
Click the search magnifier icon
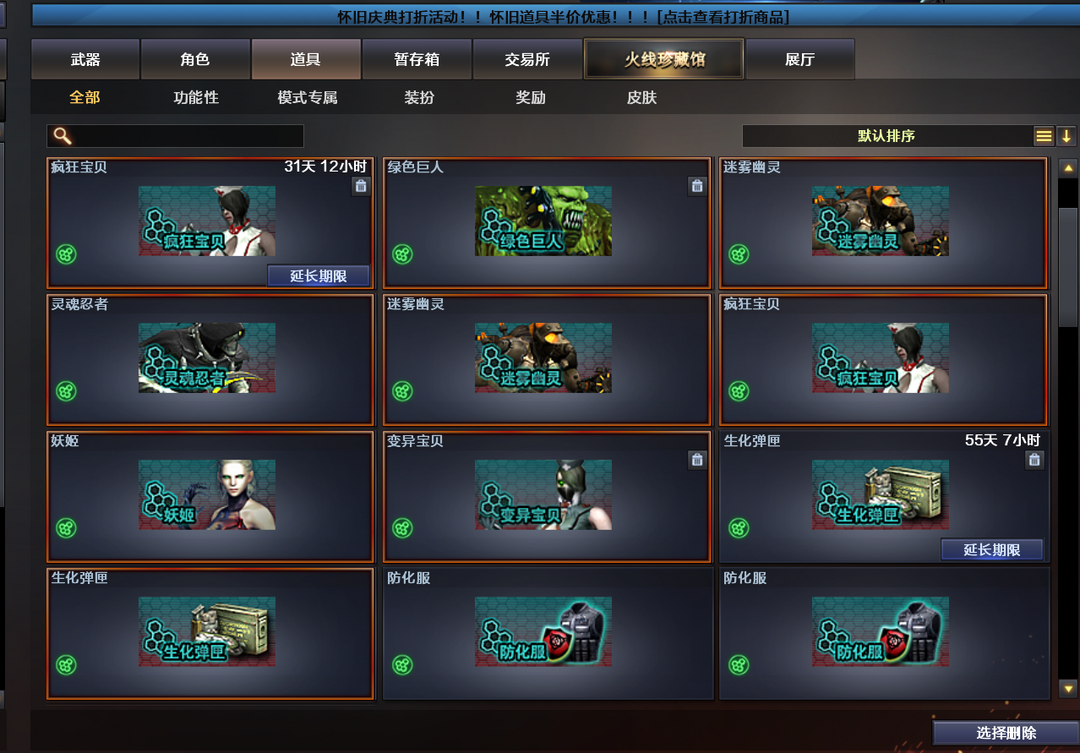[x=62, y=136]
